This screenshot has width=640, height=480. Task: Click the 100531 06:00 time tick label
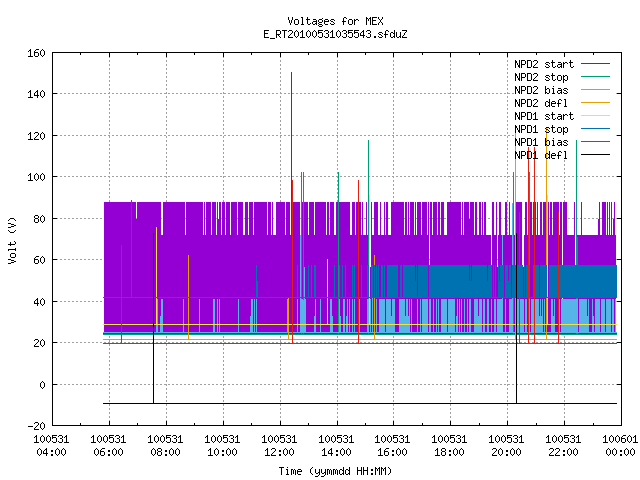[109, 446]
